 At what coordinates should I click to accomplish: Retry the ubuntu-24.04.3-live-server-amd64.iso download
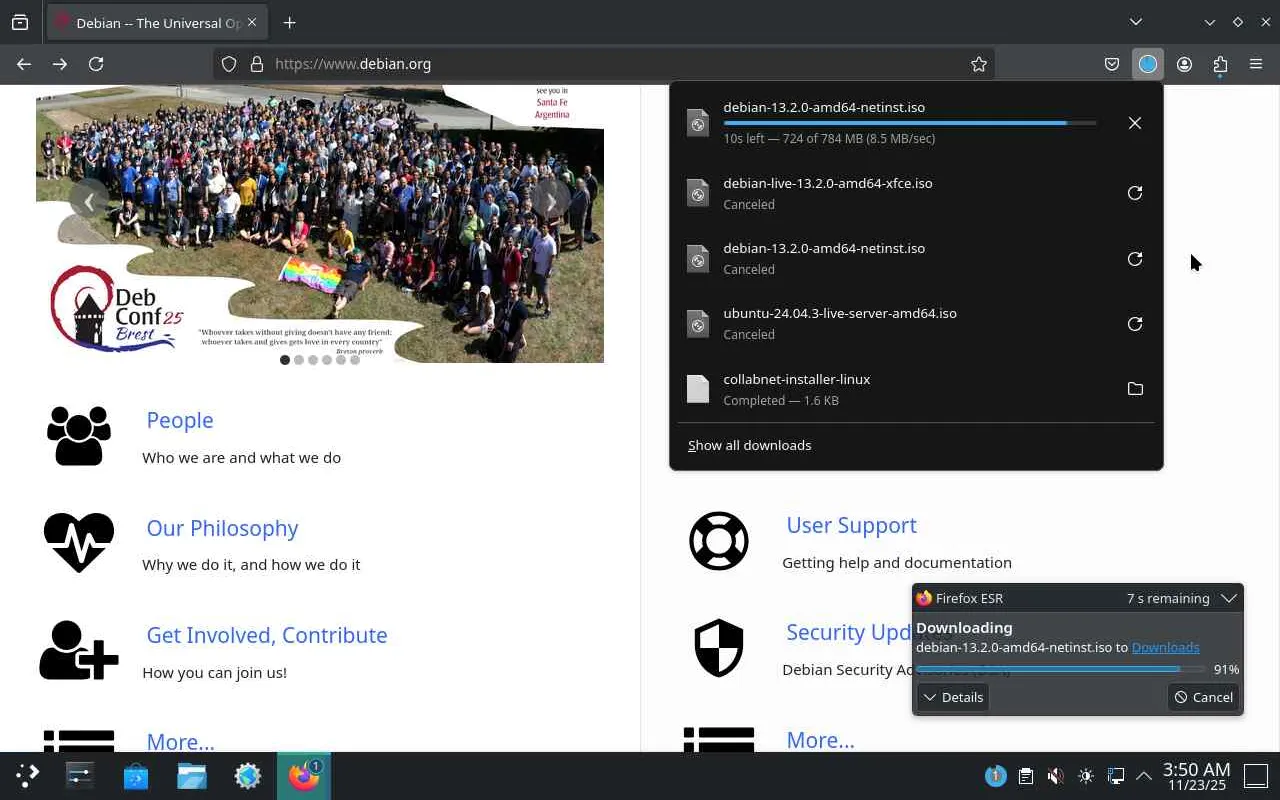(x=1135, y=324)
